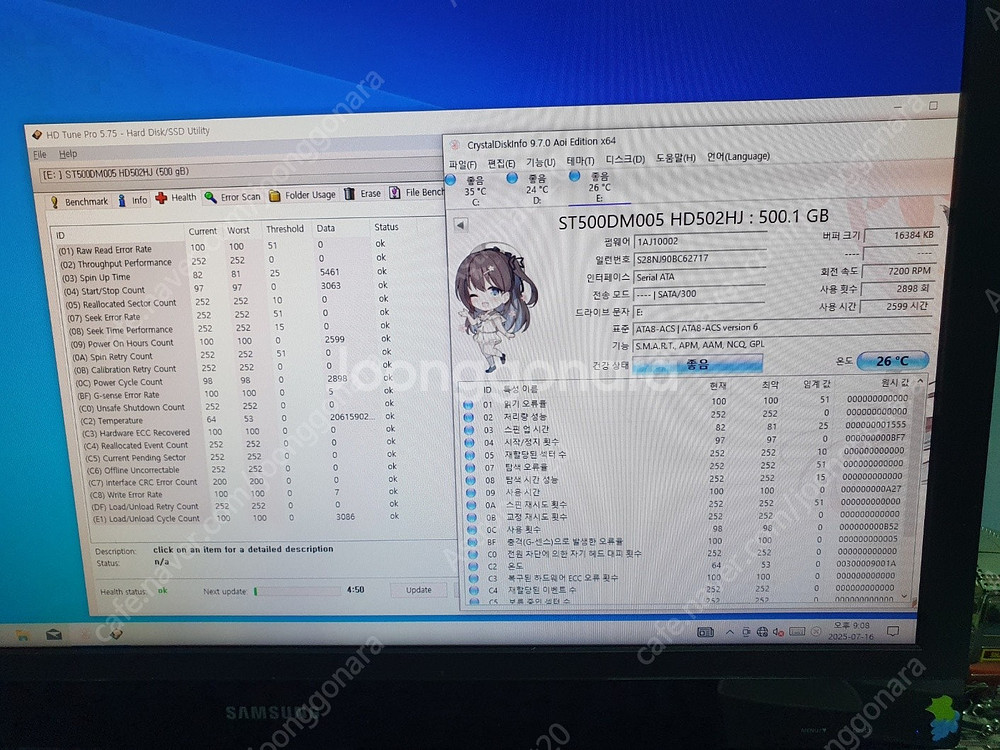Switch to HD Tune's Info tab

[133, 200]
